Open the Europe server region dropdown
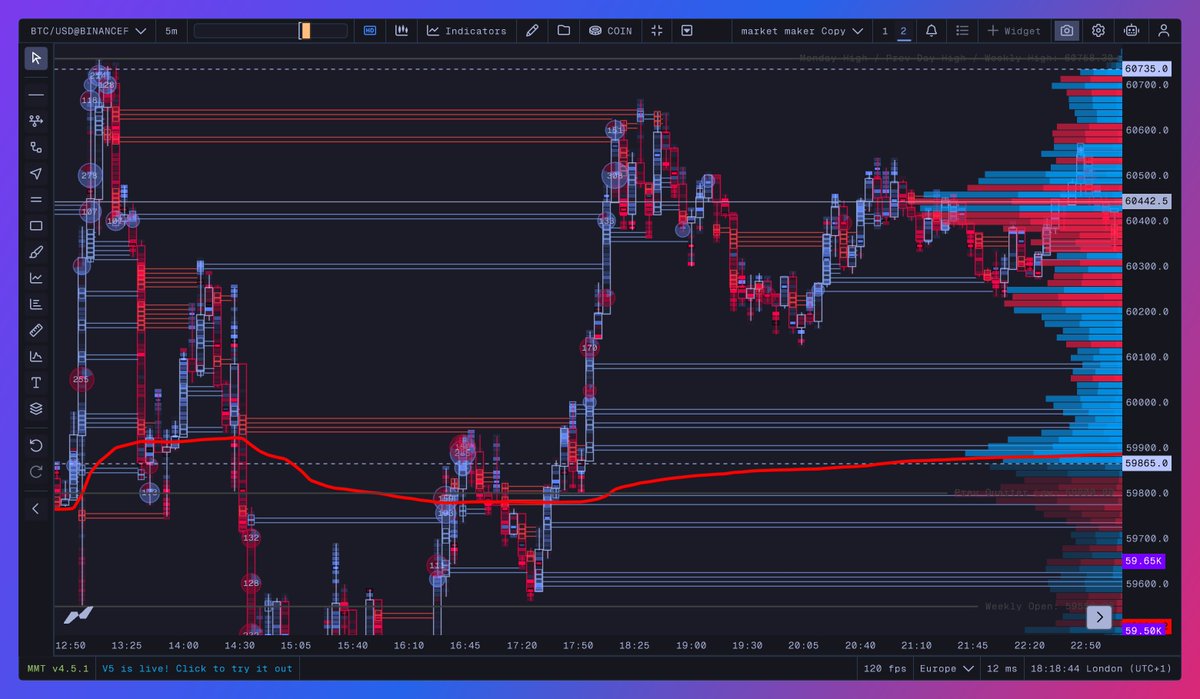The height and width of the screenshot is (699, 1200). 946,668
